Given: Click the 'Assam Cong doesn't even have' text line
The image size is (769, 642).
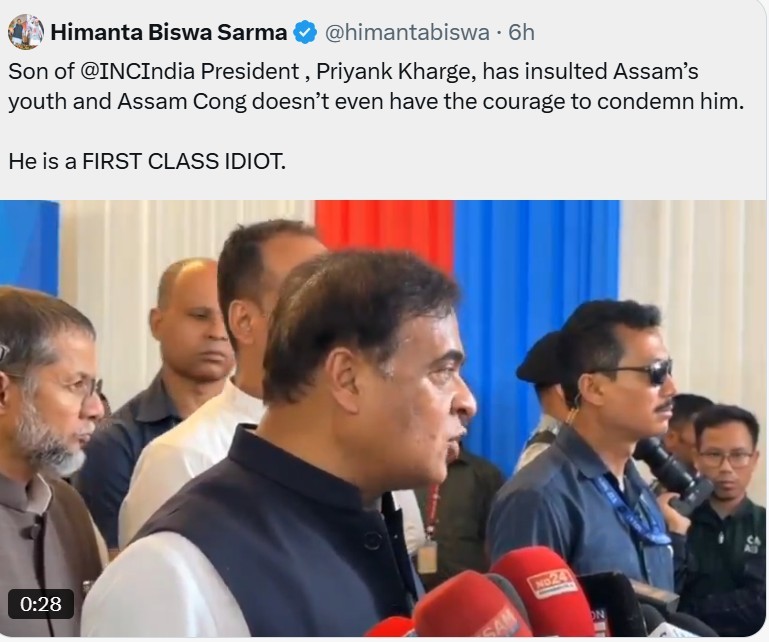Looking at the screenshot, I should tap(376, 102).
